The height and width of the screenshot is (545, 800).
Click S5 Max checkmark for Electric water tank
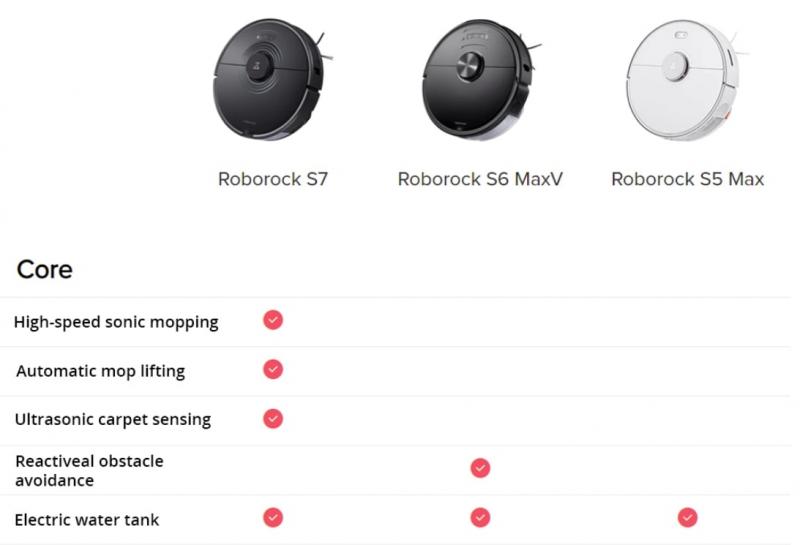[687, 517]
